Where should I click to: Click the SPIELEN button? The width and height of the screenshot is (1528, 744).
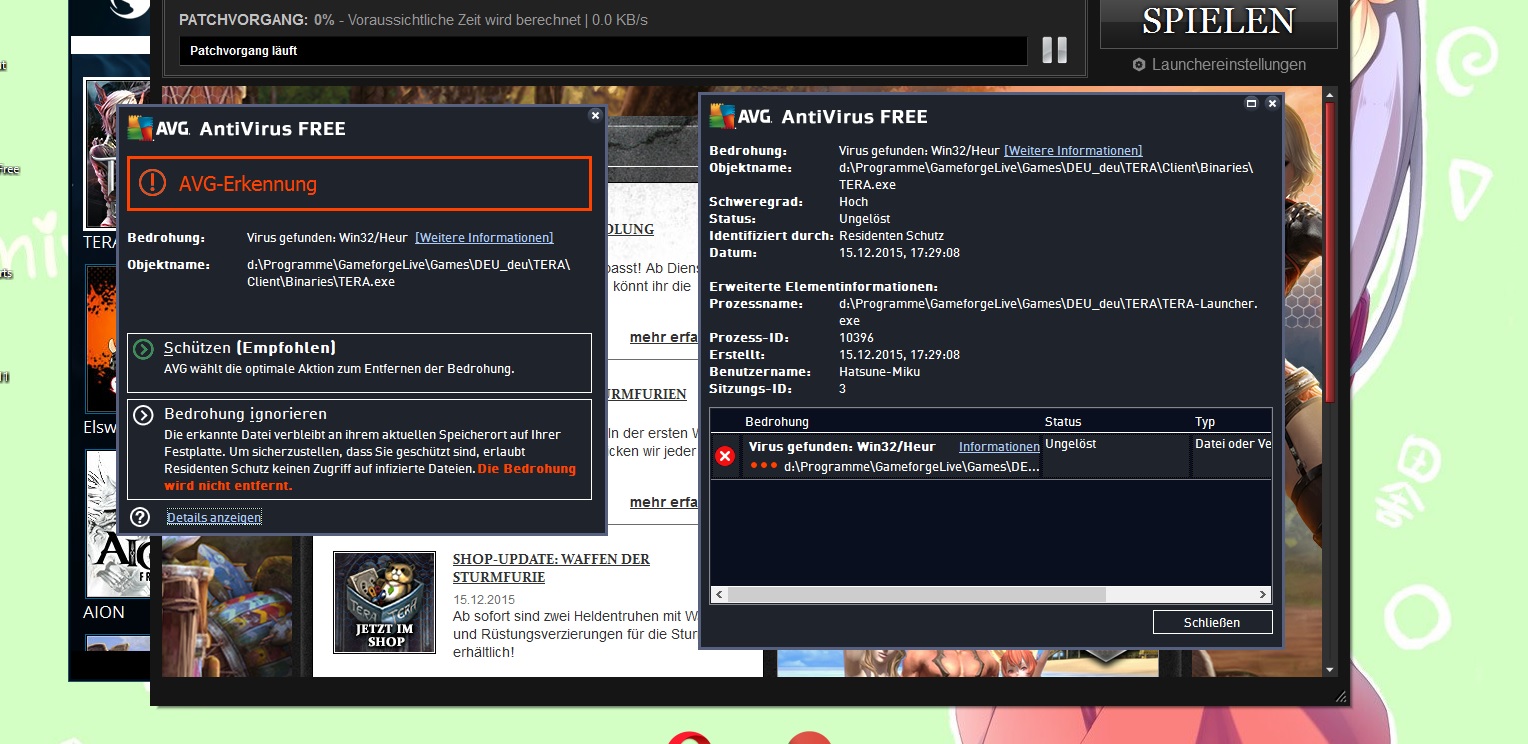(x=1218, y=22)
